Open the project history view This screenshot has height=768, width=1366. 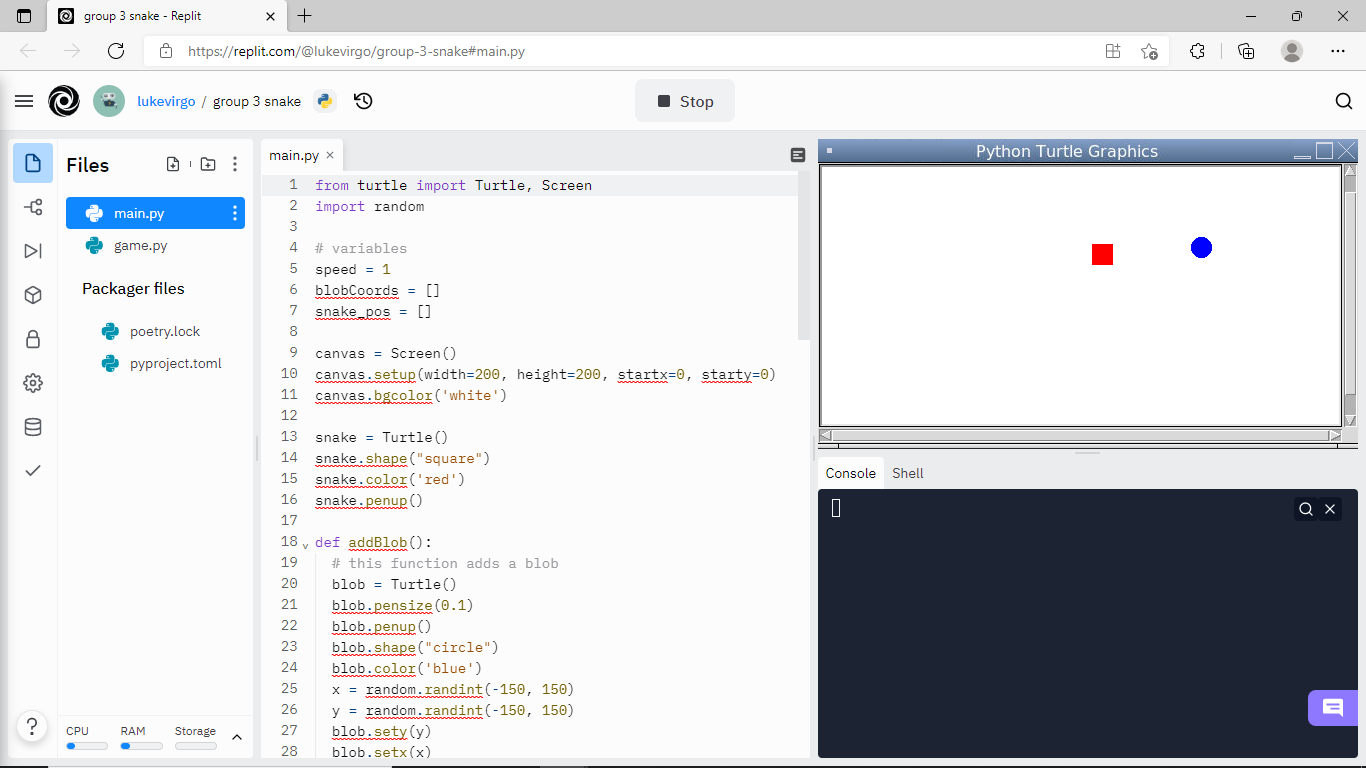363,101
